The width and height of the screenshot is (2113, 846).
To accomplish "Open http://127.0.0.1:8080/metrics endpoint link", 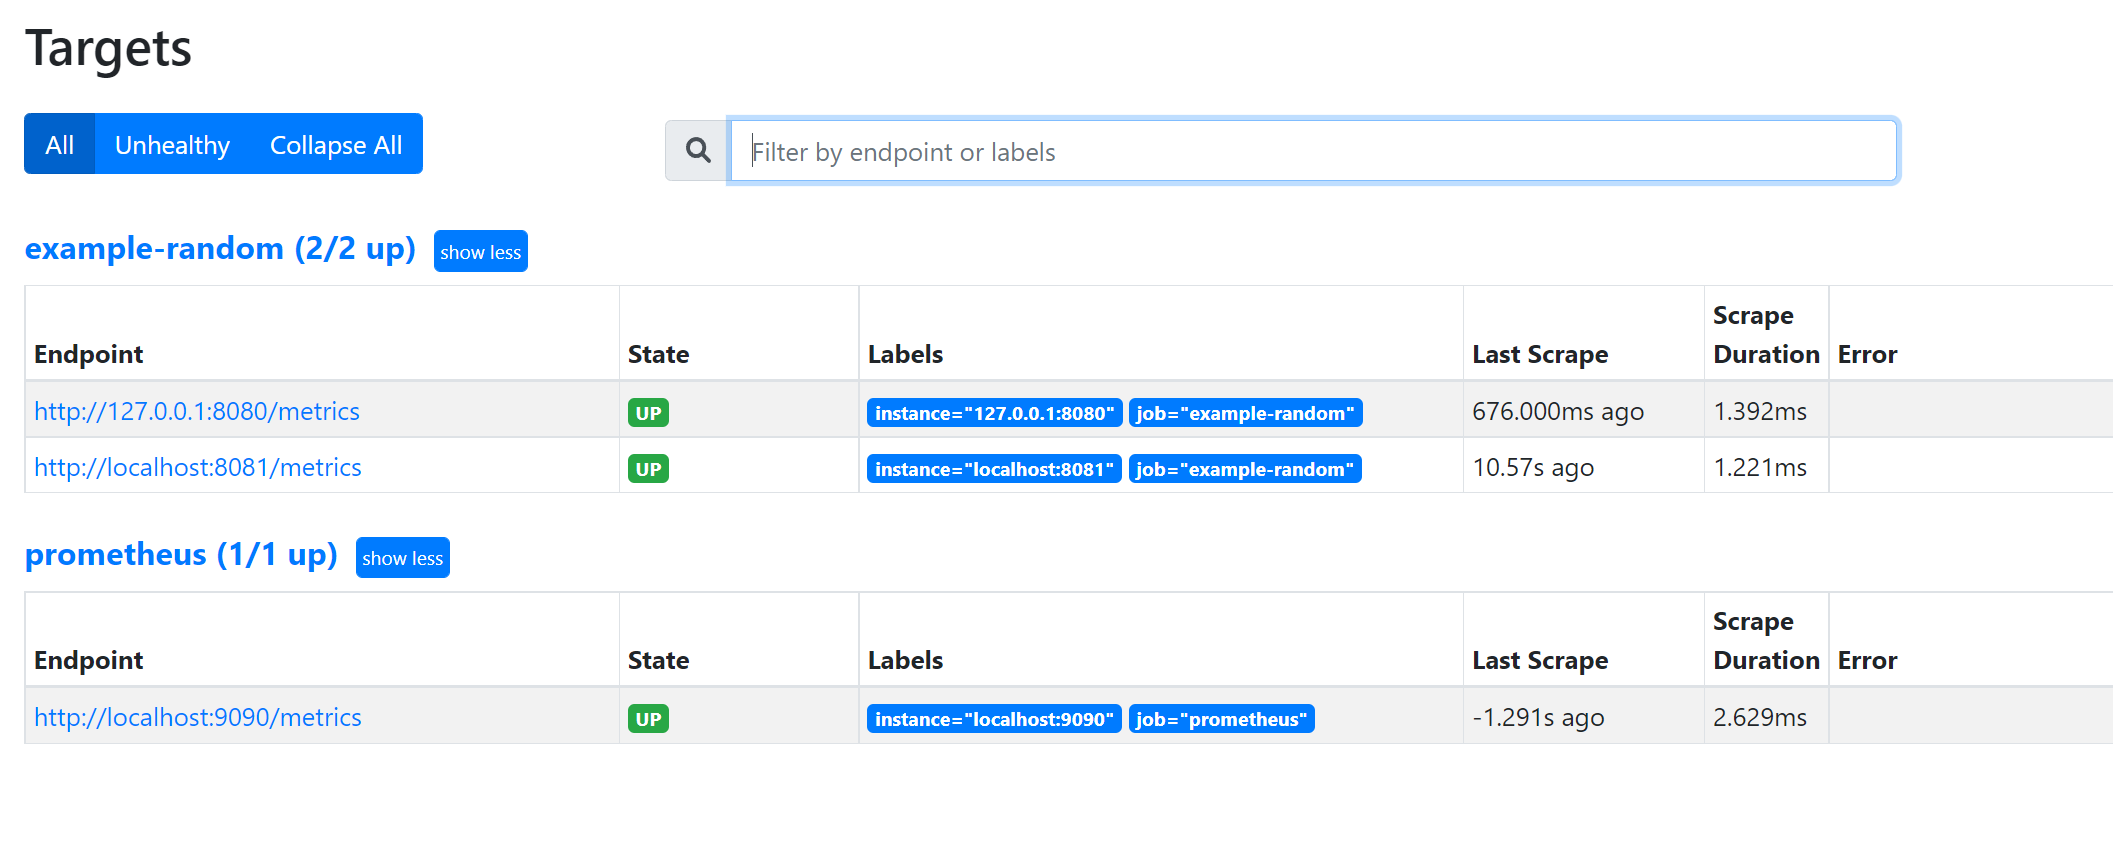I will pyautogui.click(x=197, y=411).
